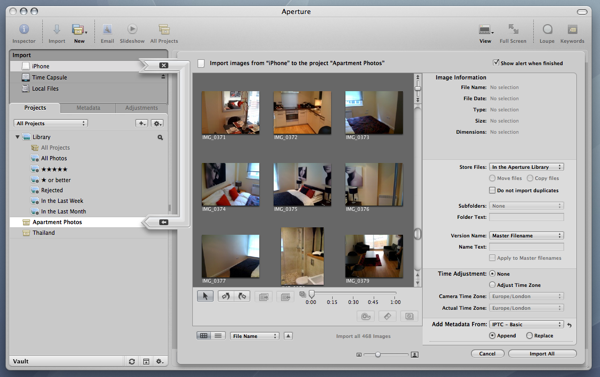Select thumbnail IMG_0372
Screen dimensions: 600x377
(x=302, y=113)
